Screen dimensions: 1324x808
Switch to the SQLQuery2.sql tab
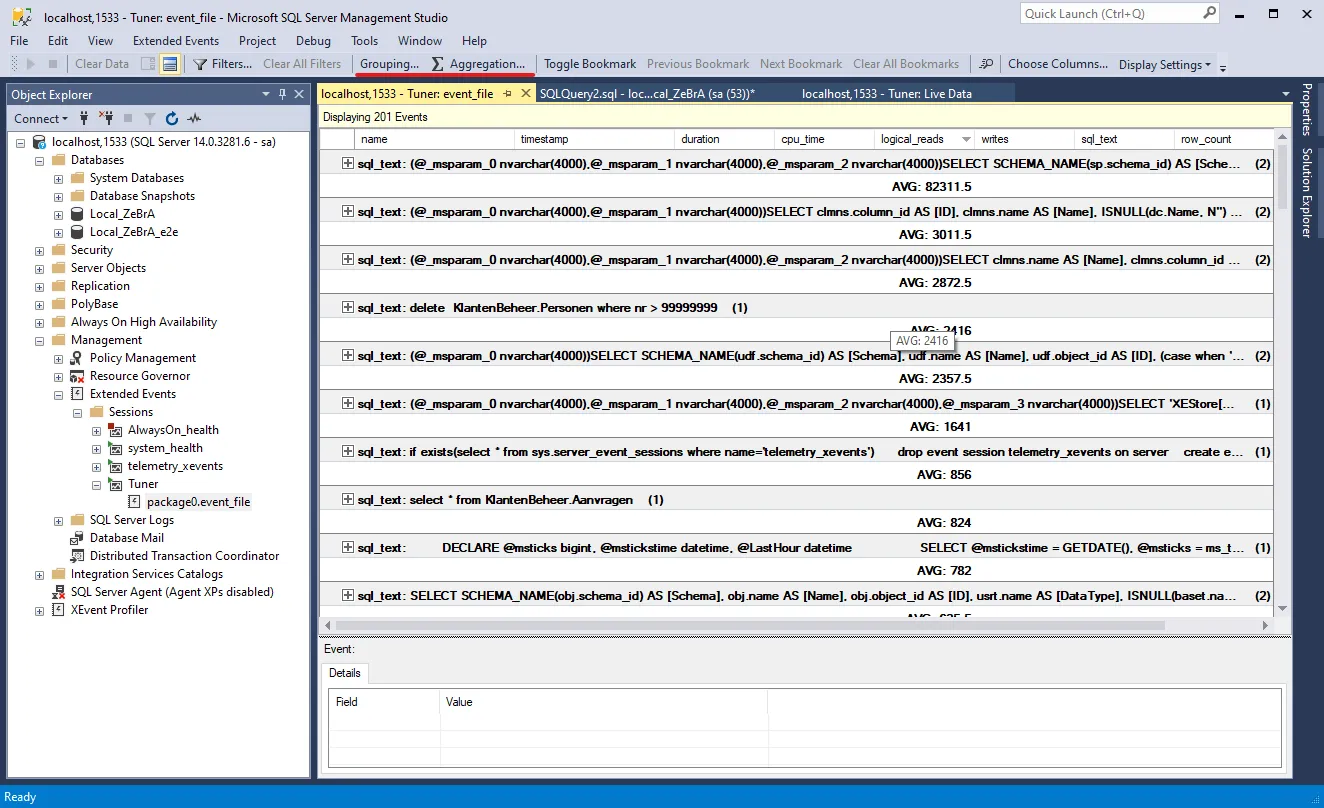pos(647,93)
